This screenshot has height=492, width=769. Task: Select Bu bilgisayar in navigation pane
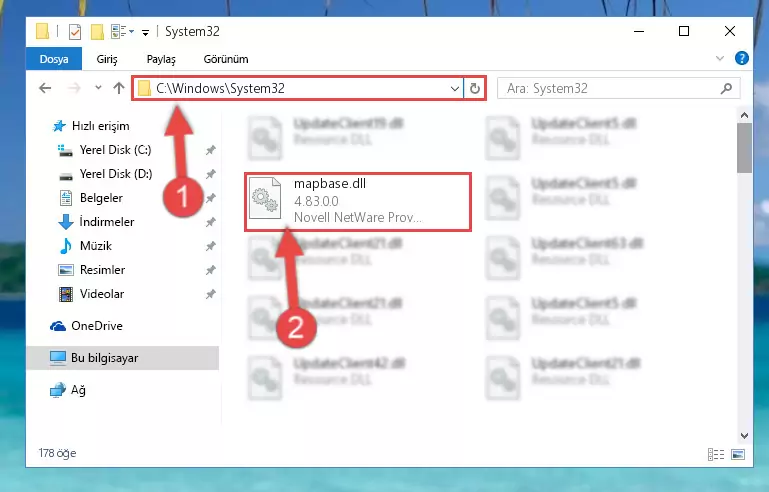click(x=123, y=358)
